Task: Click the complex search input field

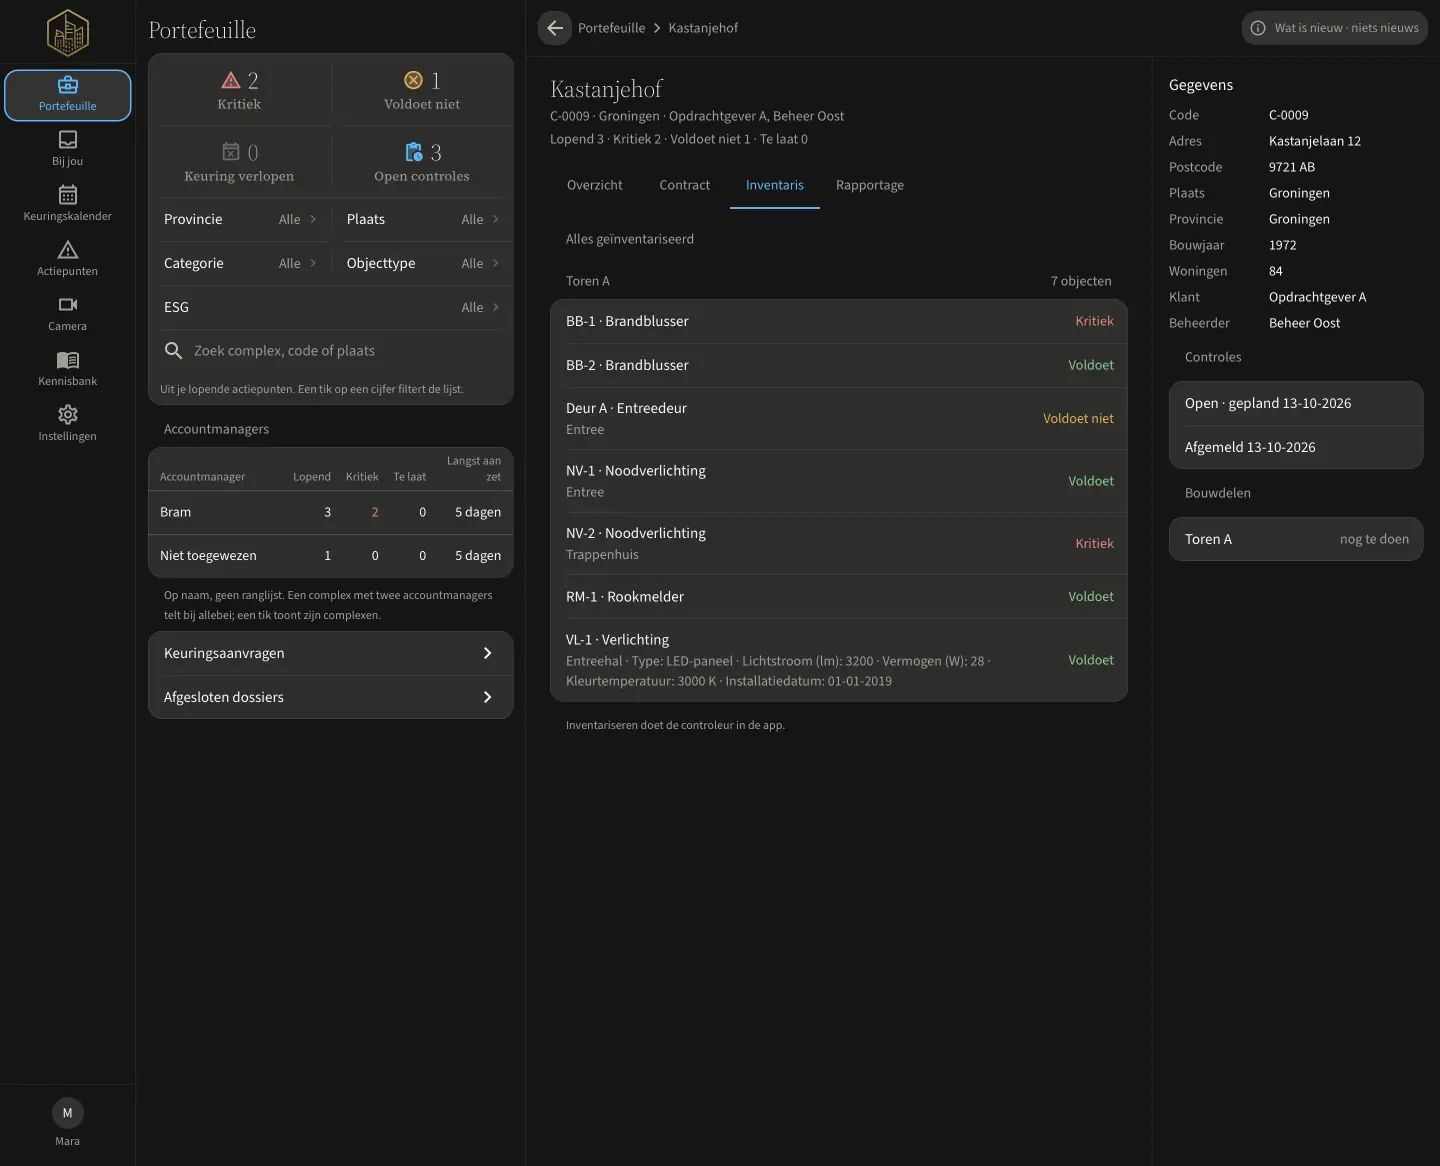Action: click(x=331, y=351)
